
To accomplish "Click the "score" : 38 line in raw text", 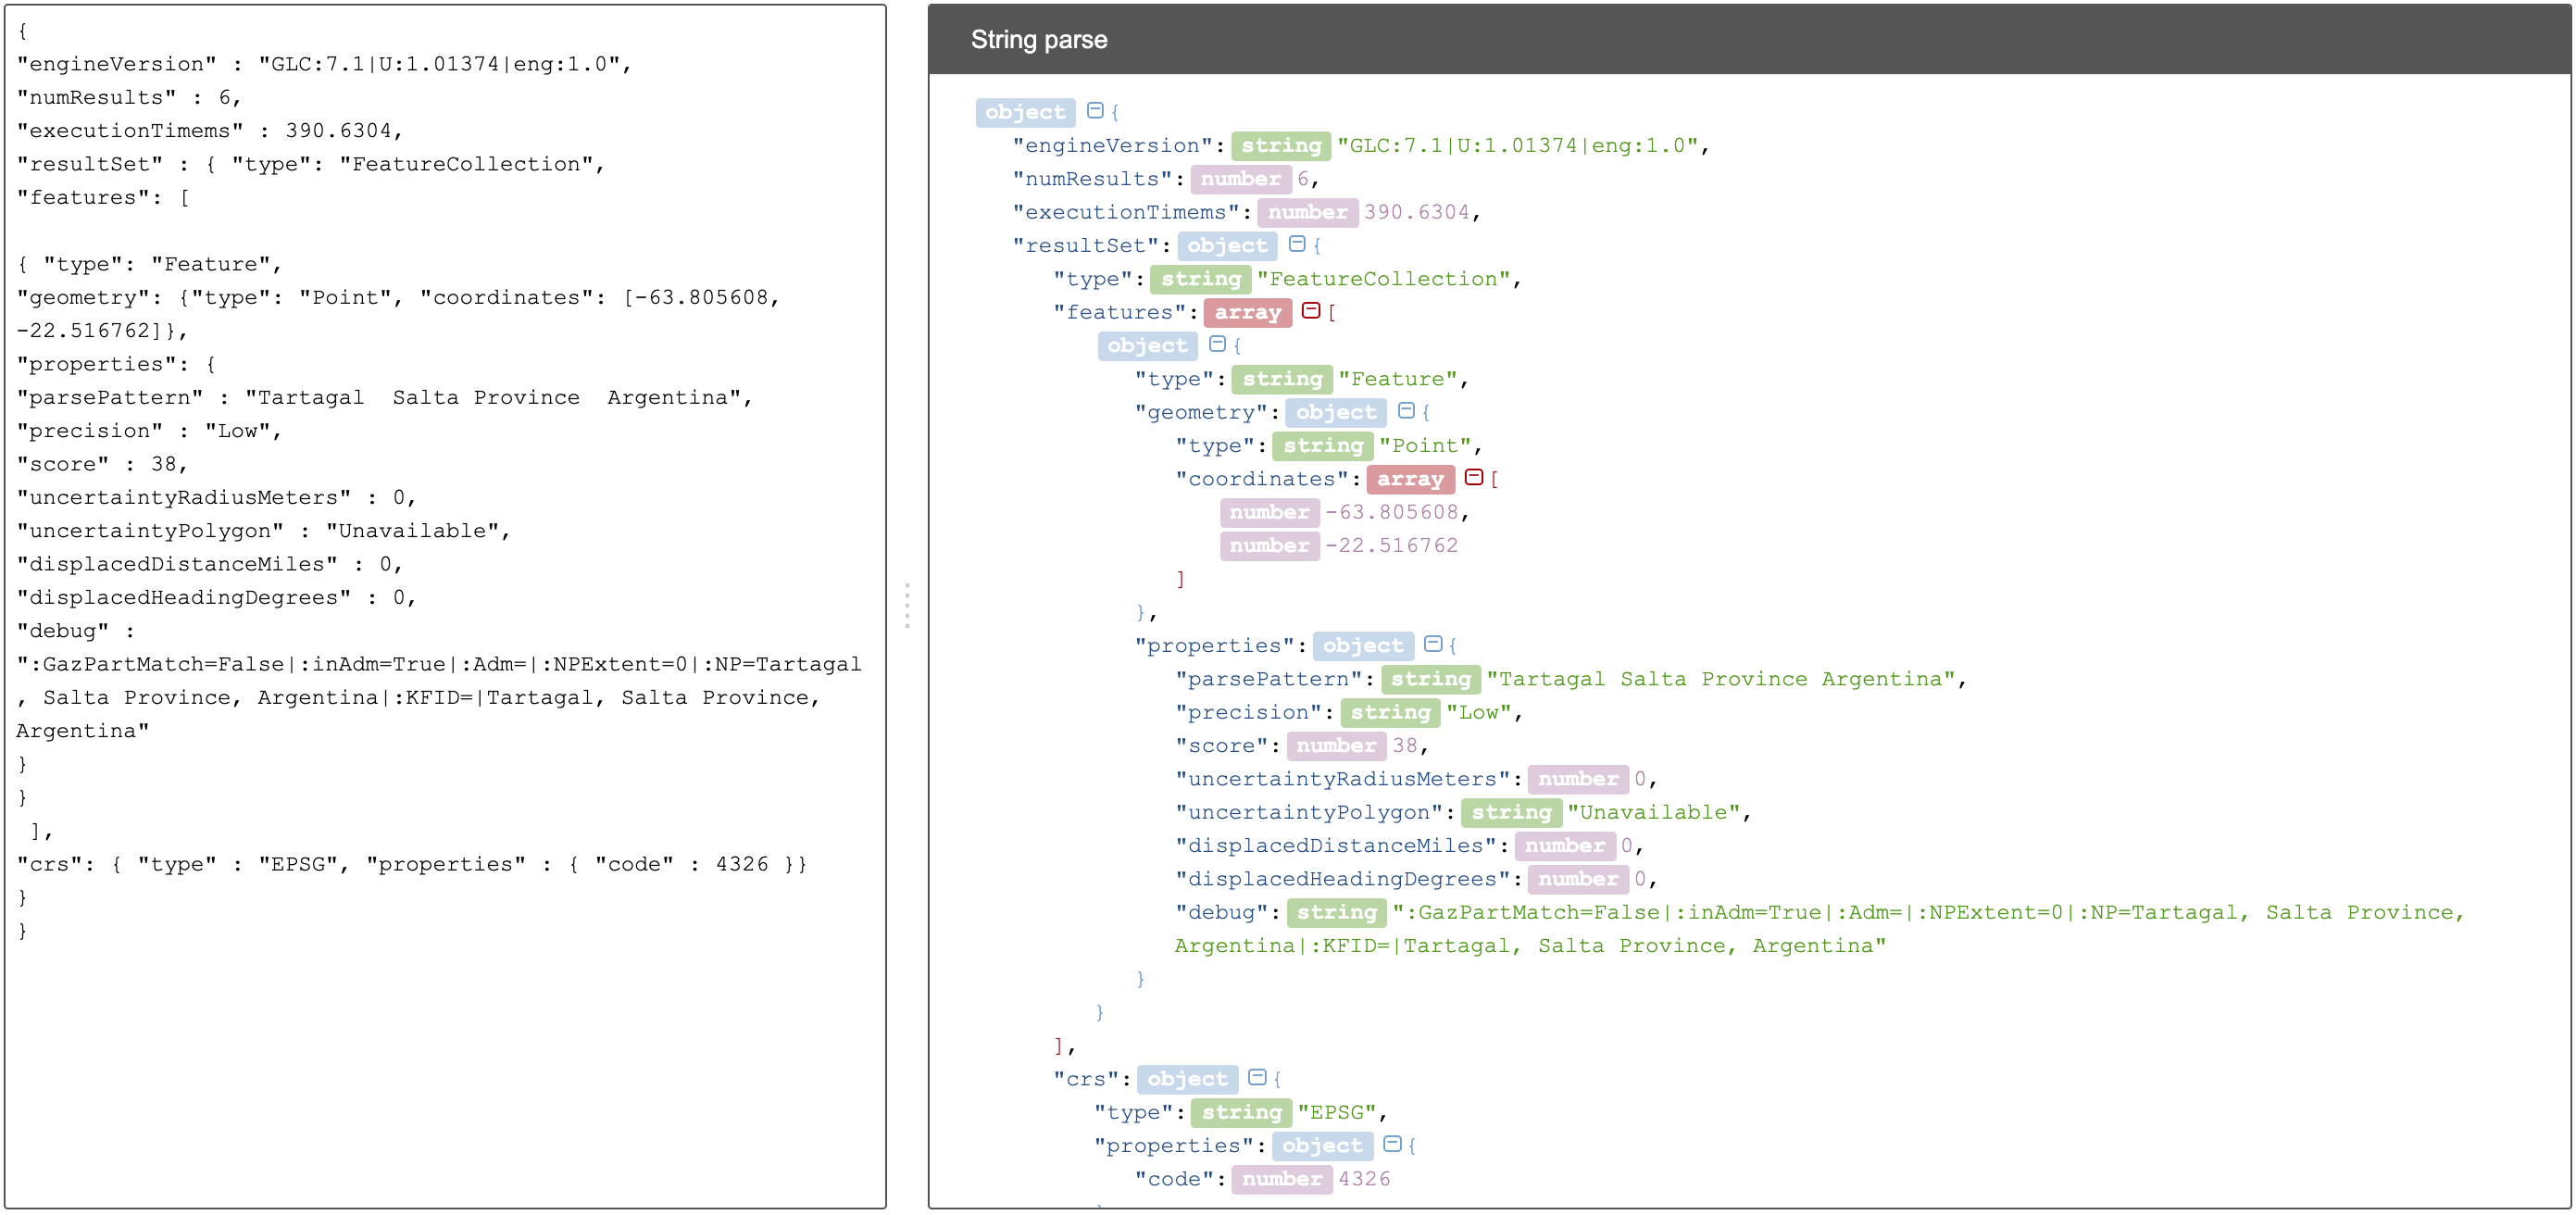I will [102, 464].
